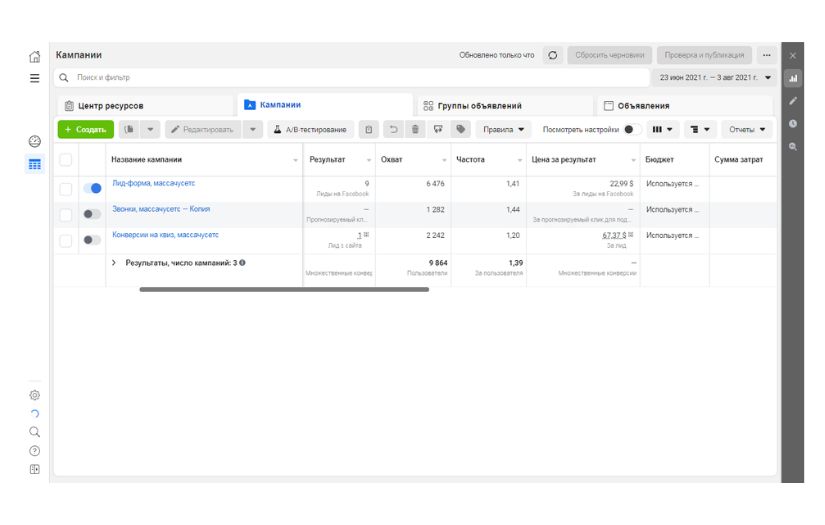The height and width of the screenshot is (525, 825).
Task: Open Результат column sort arrow
Action: coord(368,160)
